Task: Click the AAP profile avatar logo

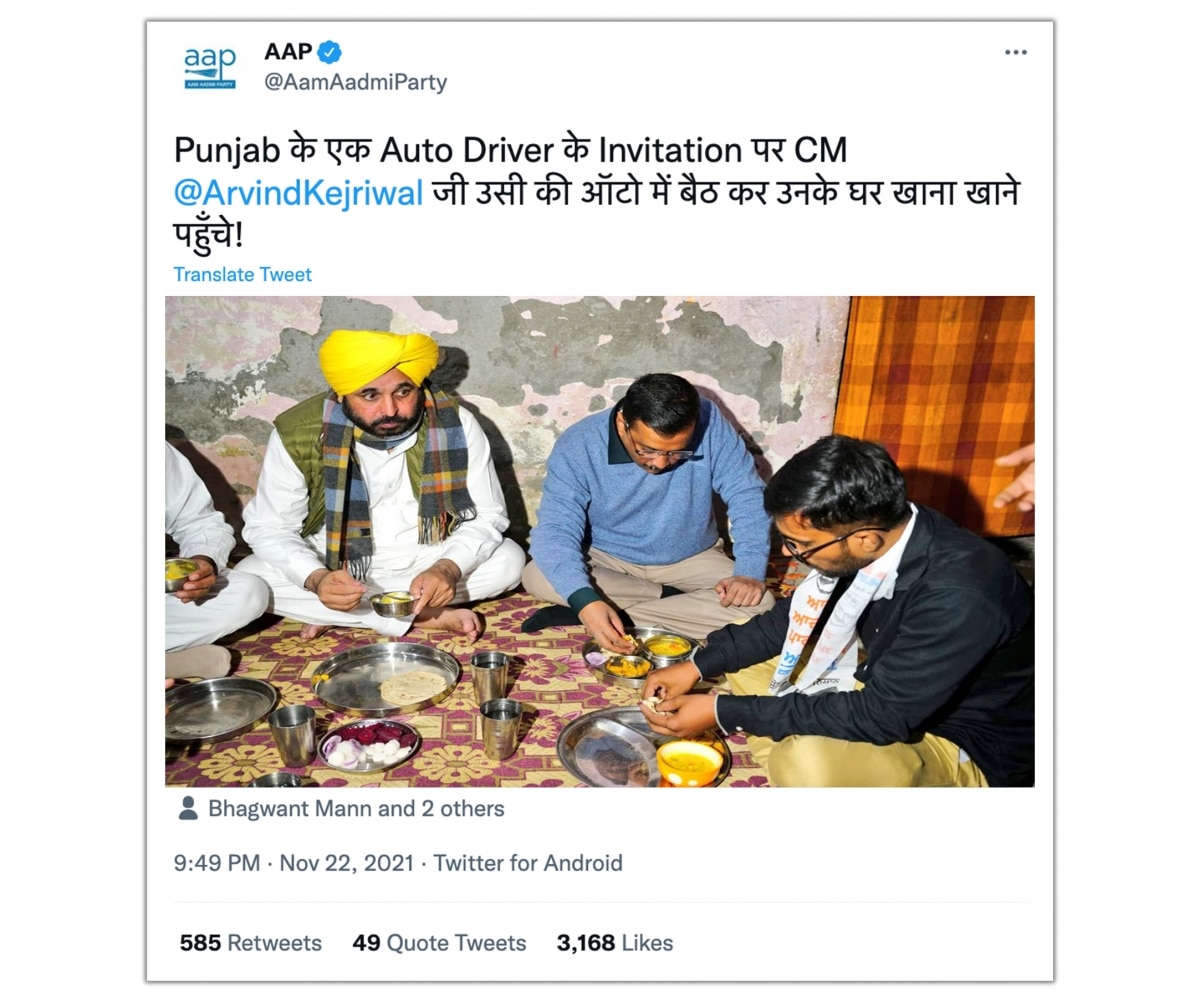Action: coord(210,67)
